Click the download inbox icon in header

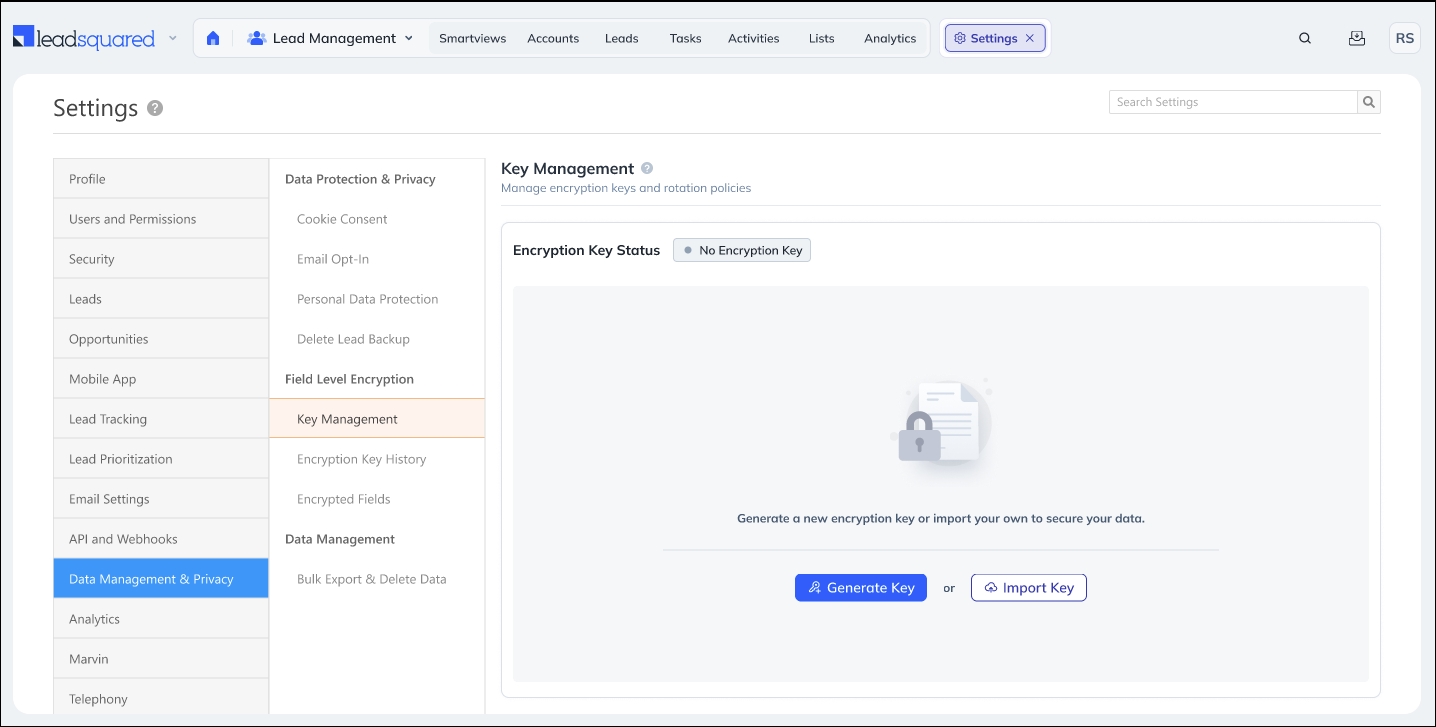1356,38
